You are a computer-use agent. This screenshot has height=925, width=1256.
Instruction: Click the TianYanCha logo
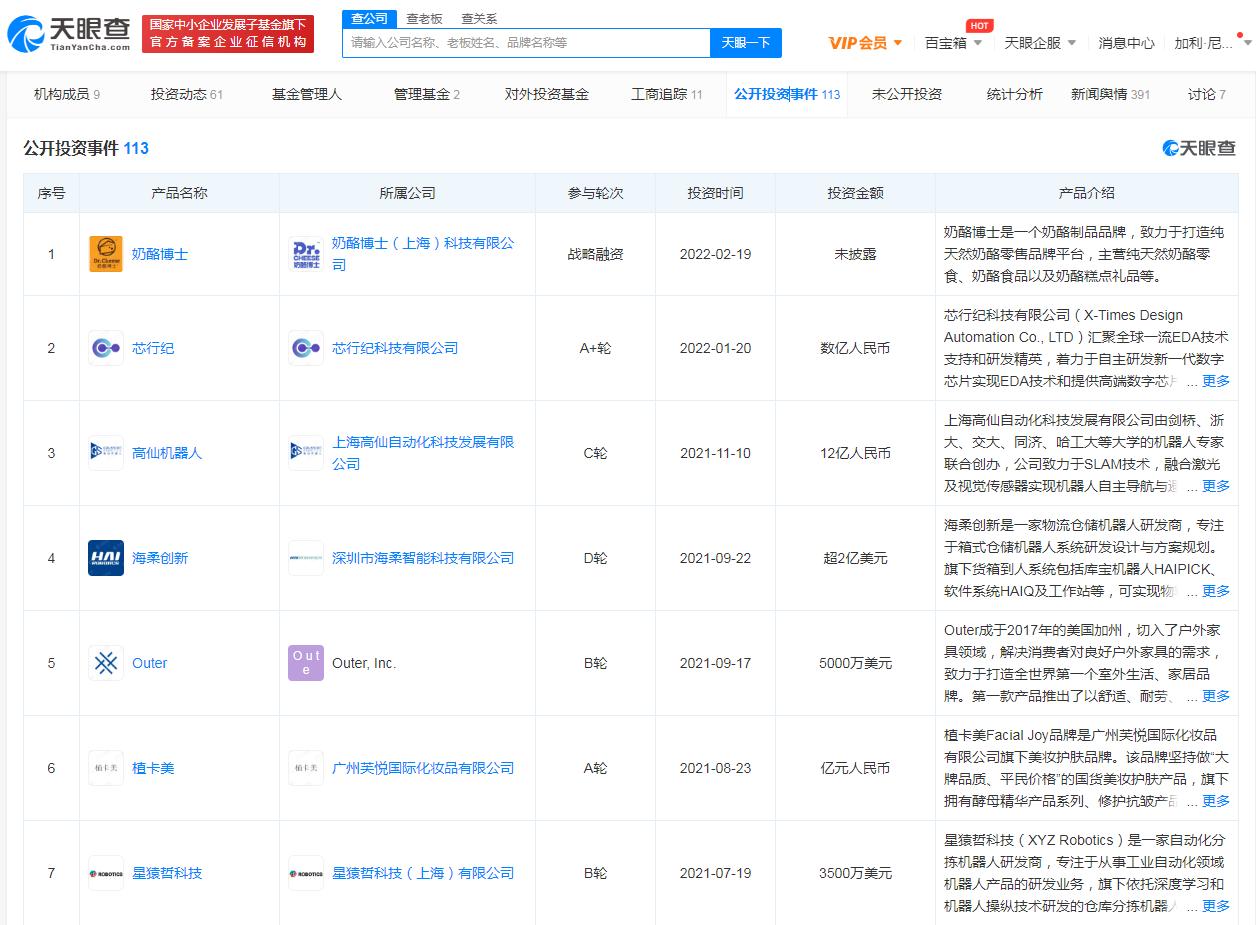pyautogui.click(x=68, y=34)
